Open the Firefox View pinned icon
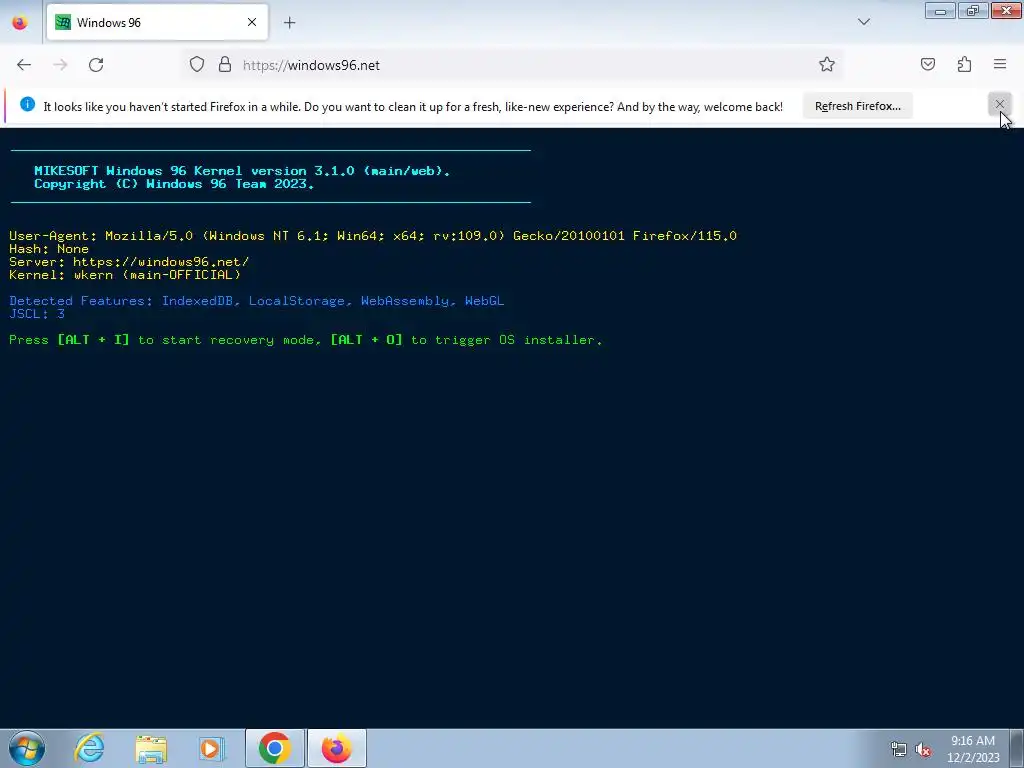Image resolution: width=1024 pixels, height=768 pixels. coord(20,23)
